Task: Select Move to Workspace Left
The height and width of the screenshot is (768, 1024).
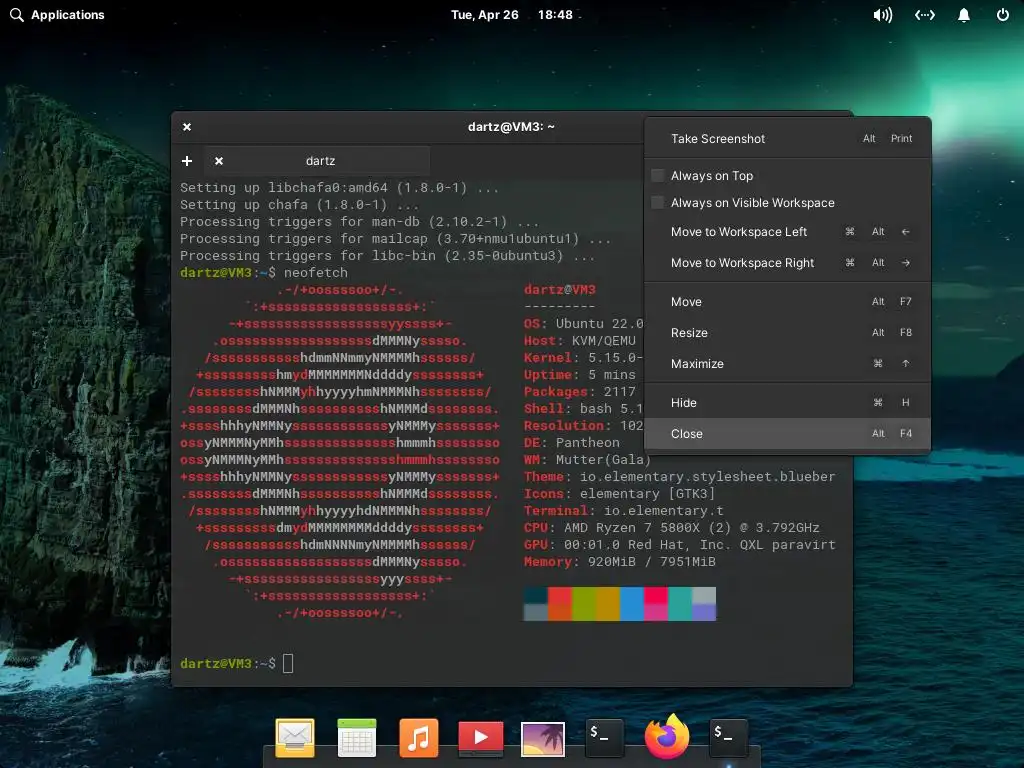Action: pyautogui.click(x=787, y=232)
